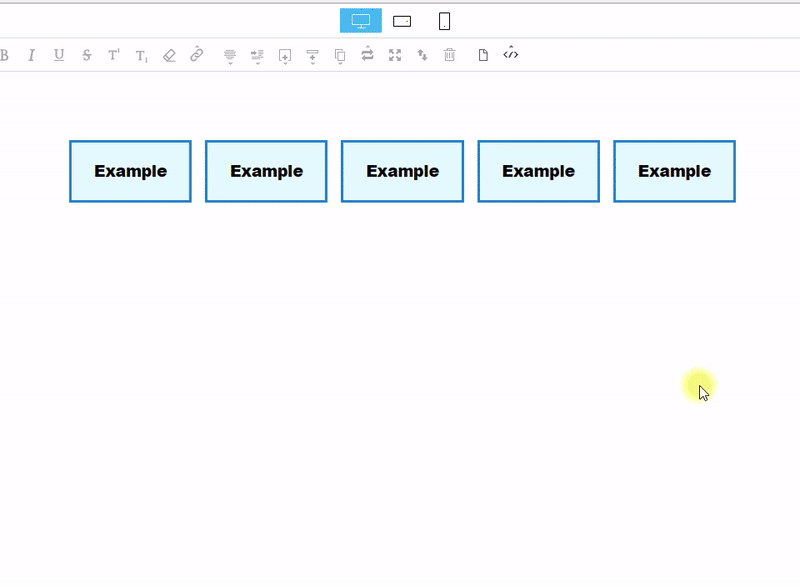Click the trash delete icon

[450, 55]
